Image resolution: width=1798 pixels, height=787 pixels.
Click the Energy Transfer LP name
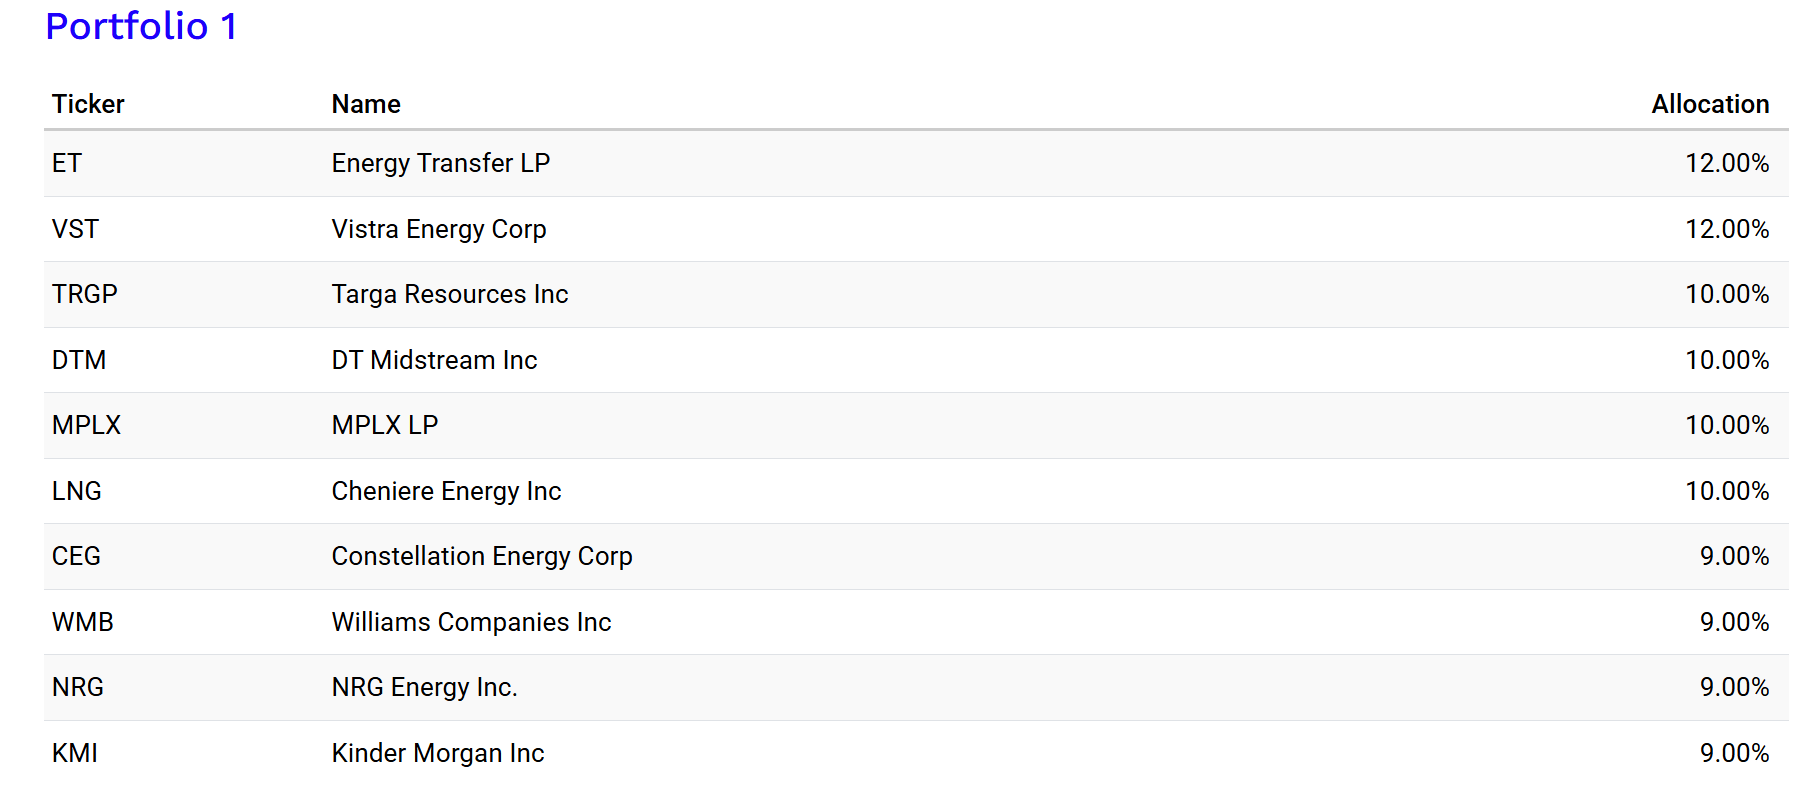(440, 163)
